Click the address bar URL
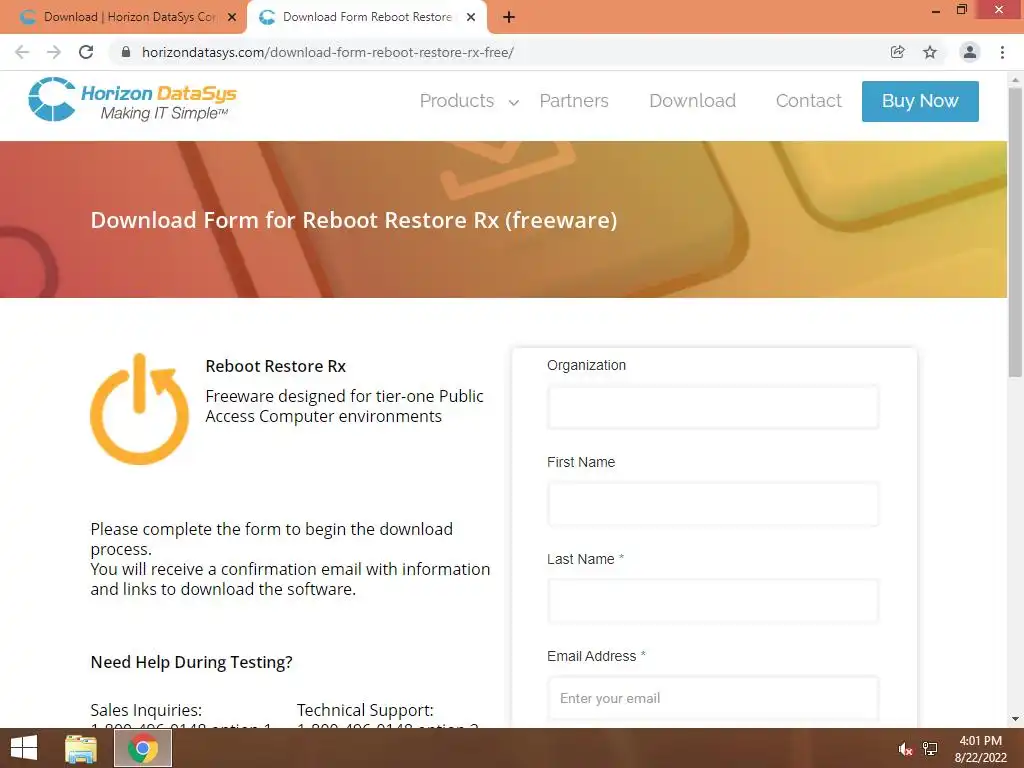This screenshot has height=768, width=1024. coord(328,52)
